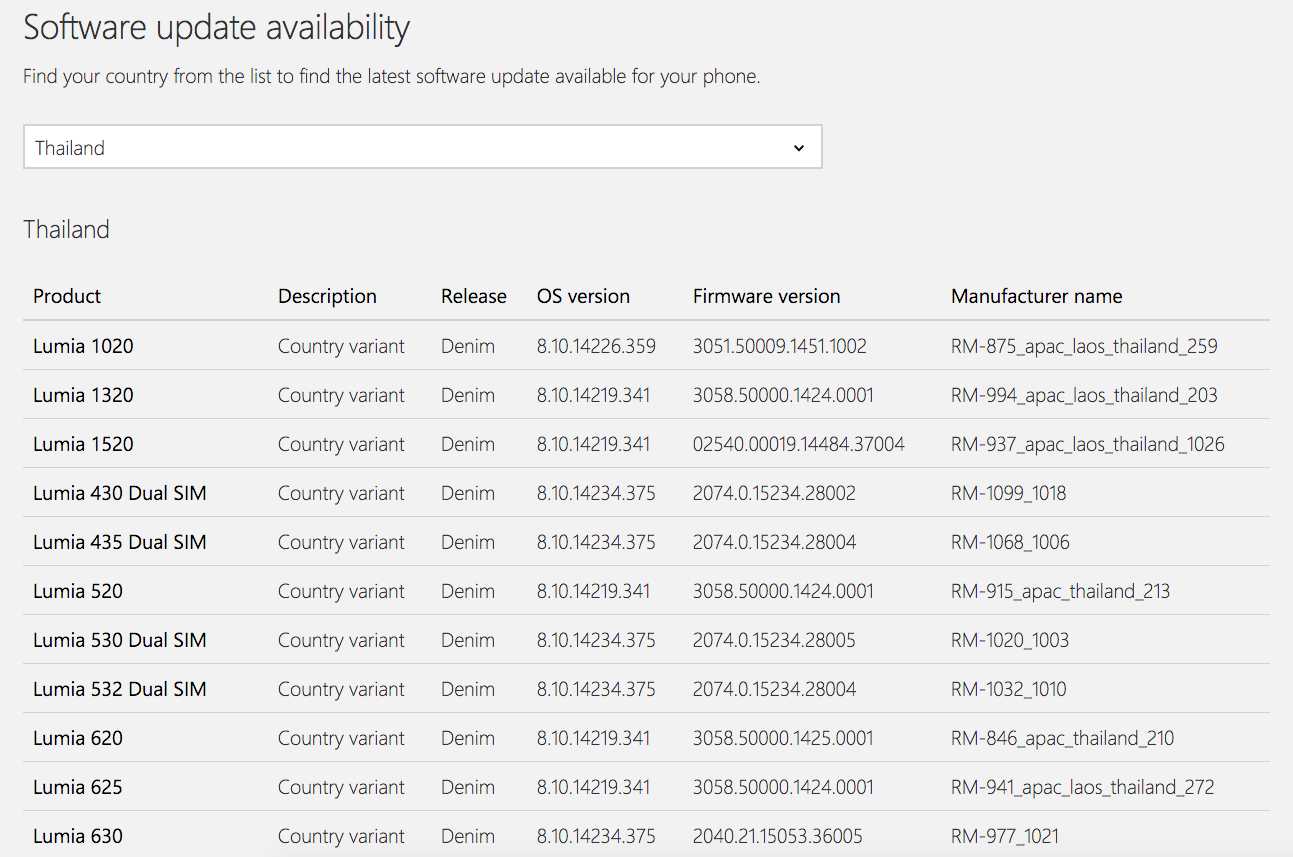This screenshot has width=1293, height=857.
Task: Click the Lumia 1520 firmware version value
Action: 798,444
